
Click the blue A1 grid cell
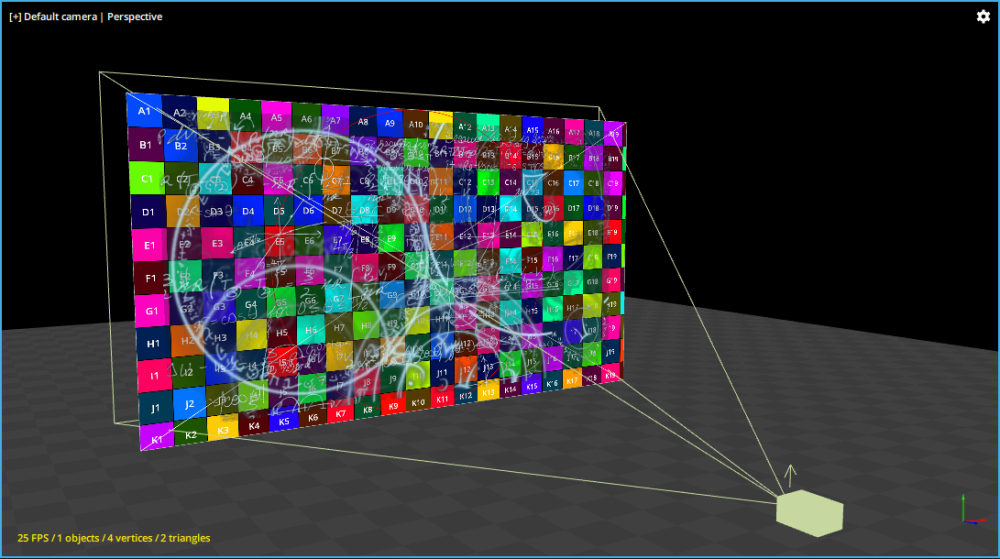[x=144, y=110]
